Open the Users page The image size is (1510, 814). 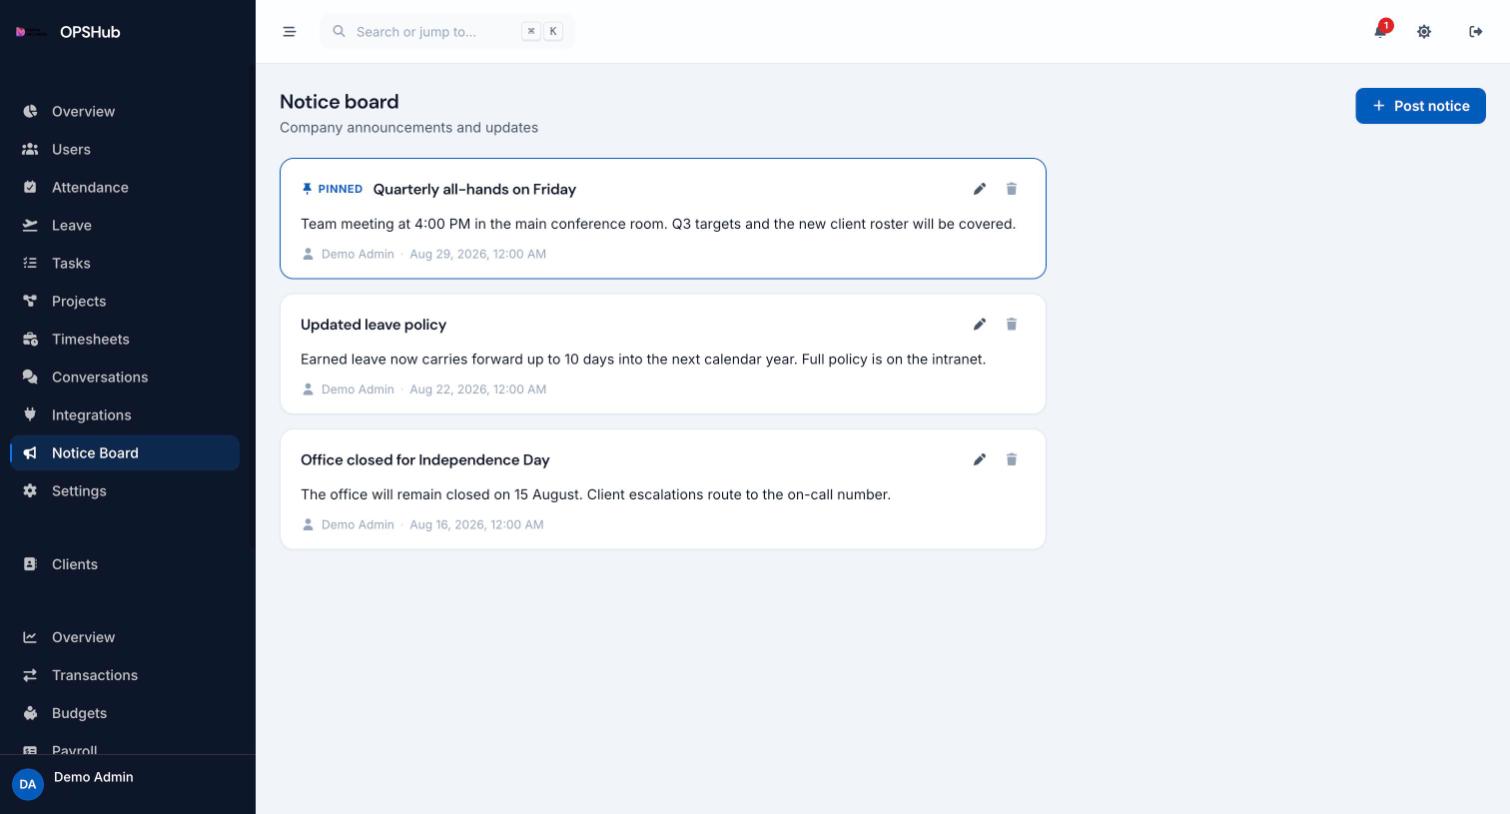click(125, 149)
